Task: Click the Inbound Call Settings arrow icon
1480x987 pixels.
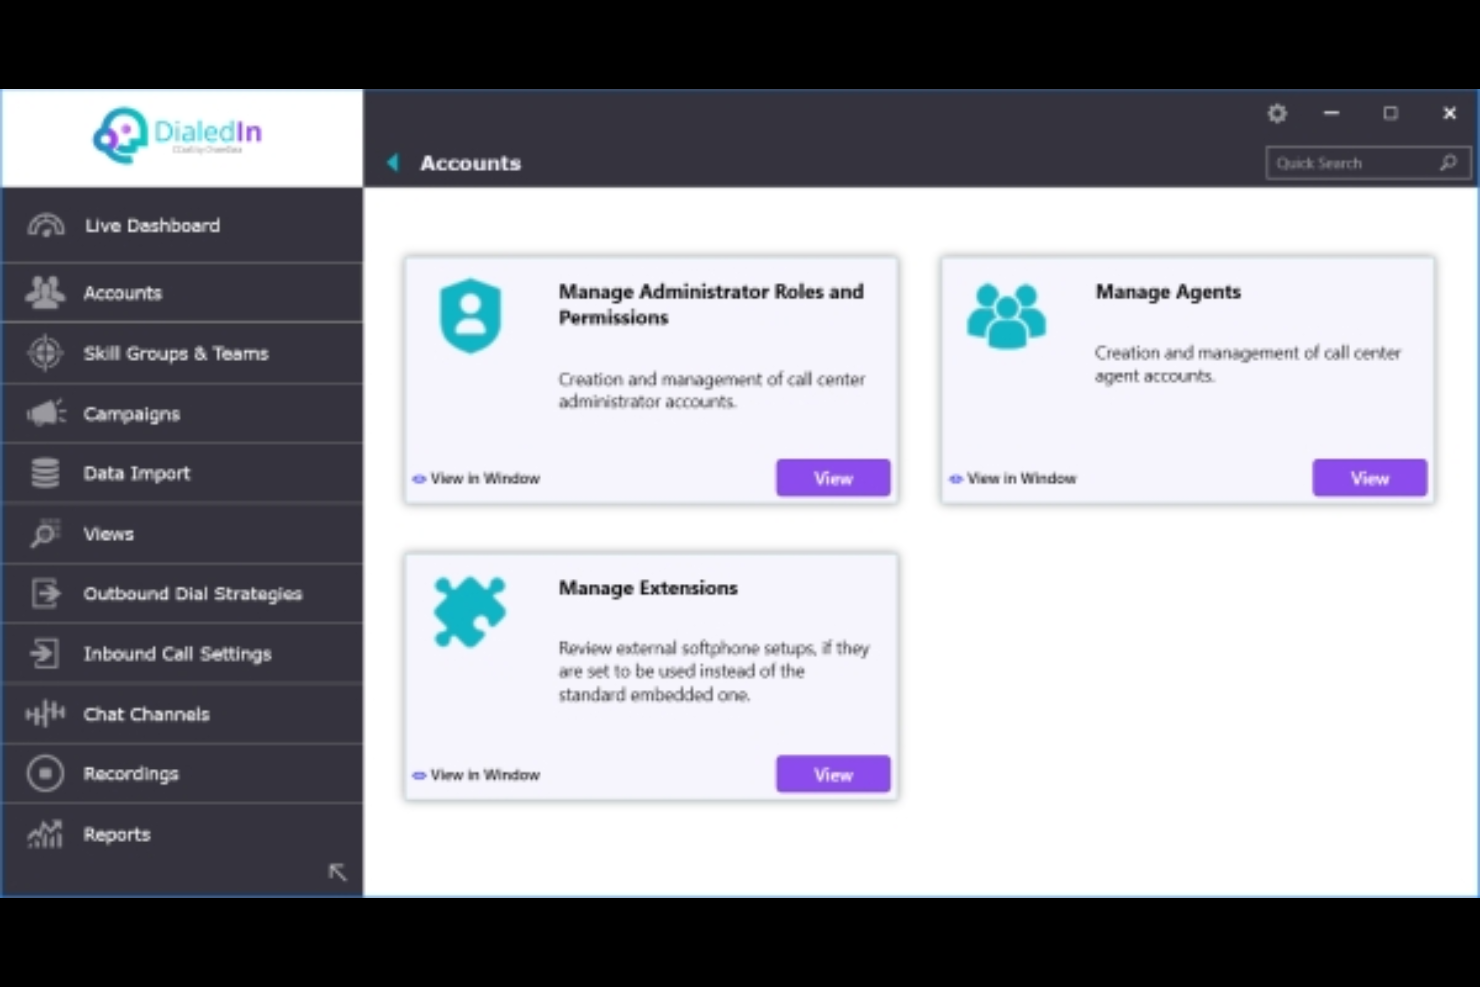Action: [x=44, y=653]
